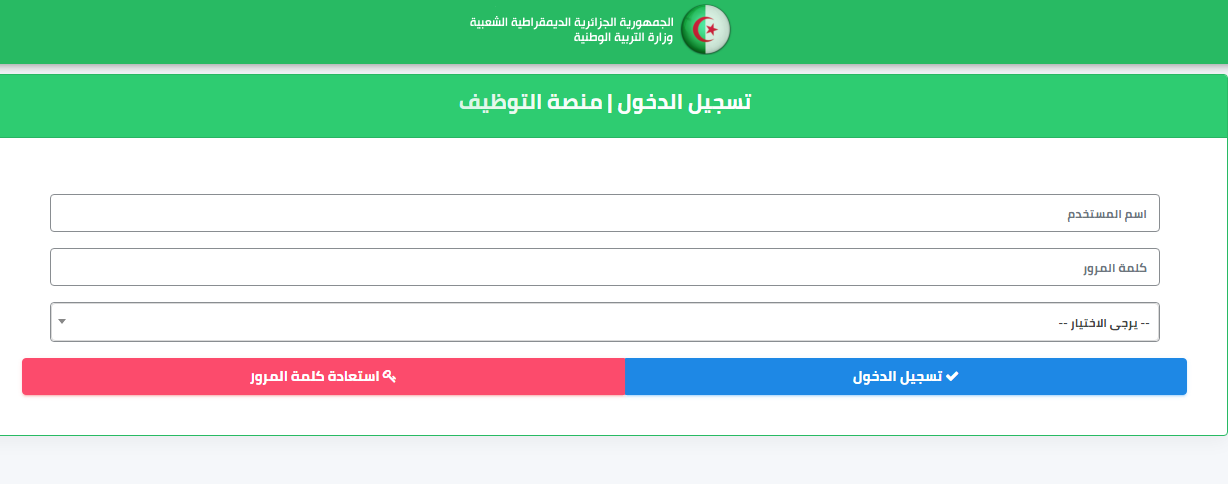Viewport: 1228px width, 484px height.
Task: Click the key icon beside استعادة كلمة المرور
Action: pos(389,376)
